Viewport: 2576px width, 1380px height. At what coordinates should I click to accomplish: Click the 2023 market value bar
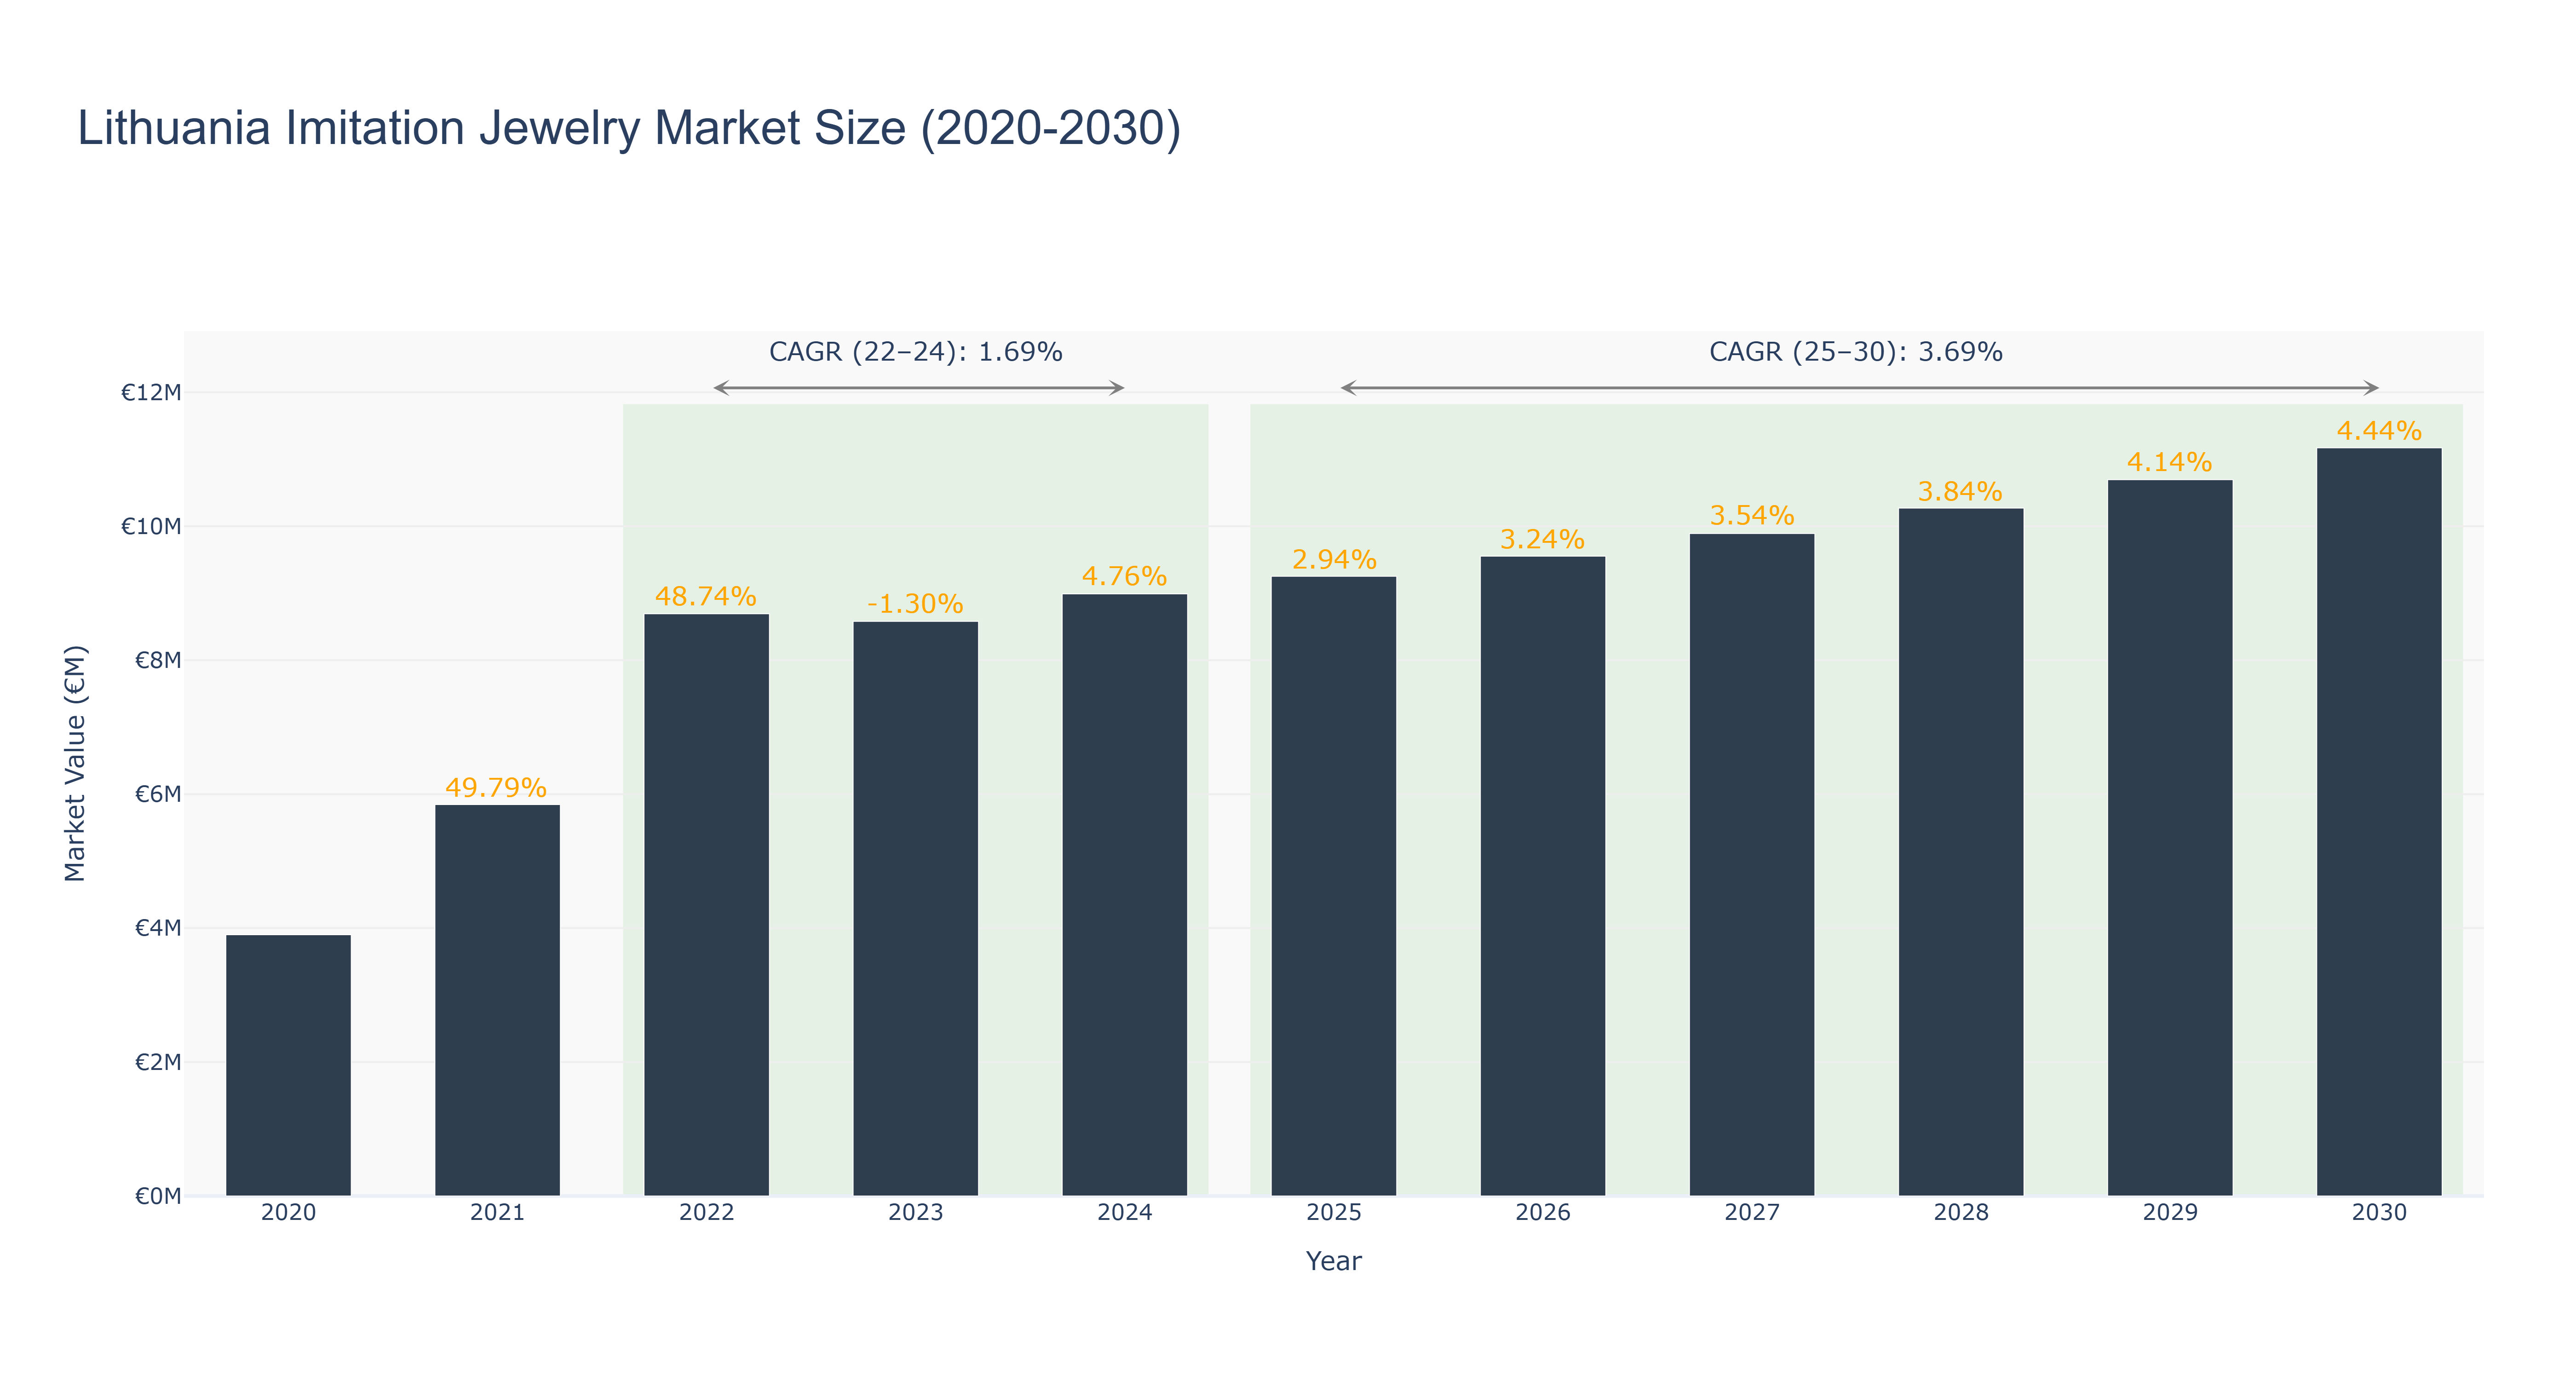point(915,909)
